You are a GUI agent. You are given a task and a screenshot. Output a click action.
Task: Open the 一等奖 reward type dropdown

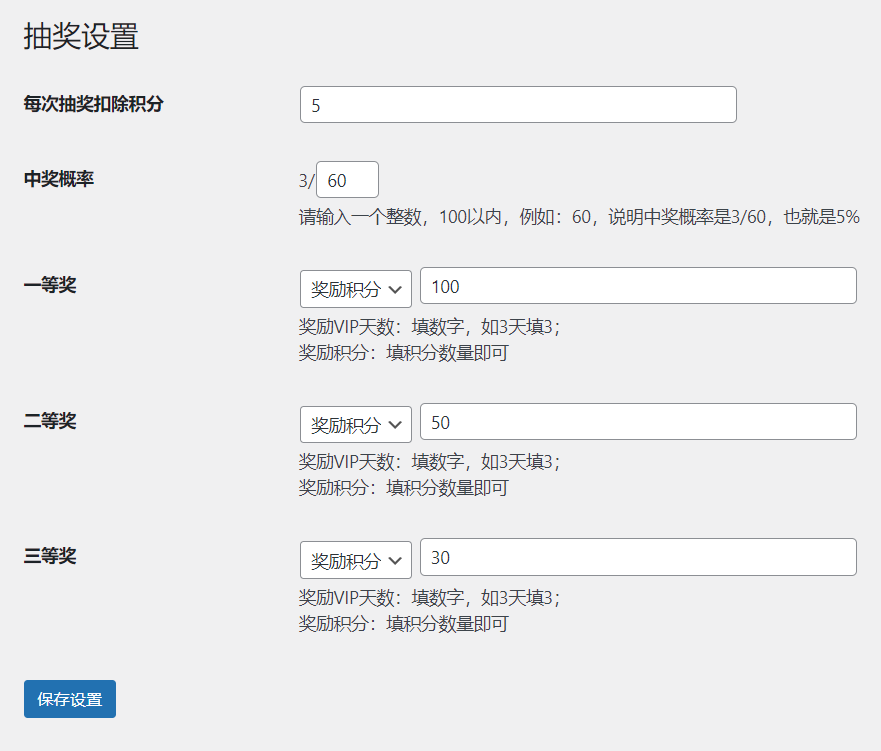coord(356,289)
